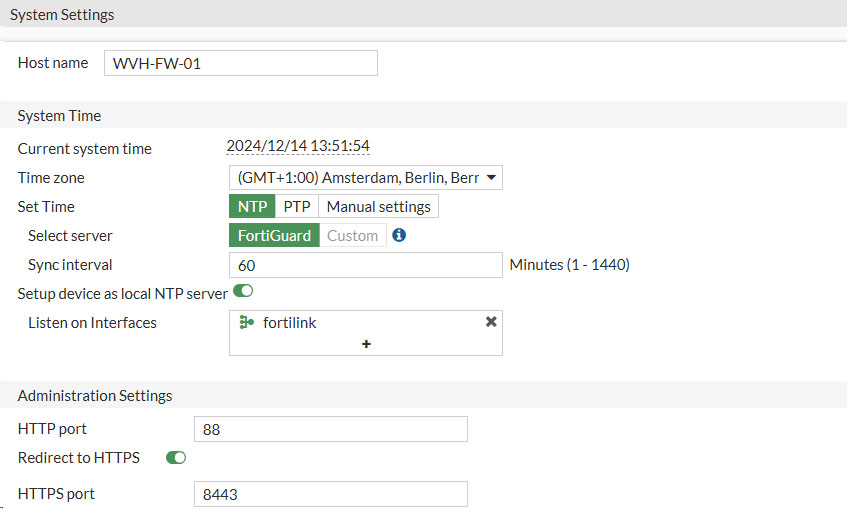The height and width of the screenshot is (520, 848).
Task: Click the info icon beside Custom
Action: (x=399, y=236)
